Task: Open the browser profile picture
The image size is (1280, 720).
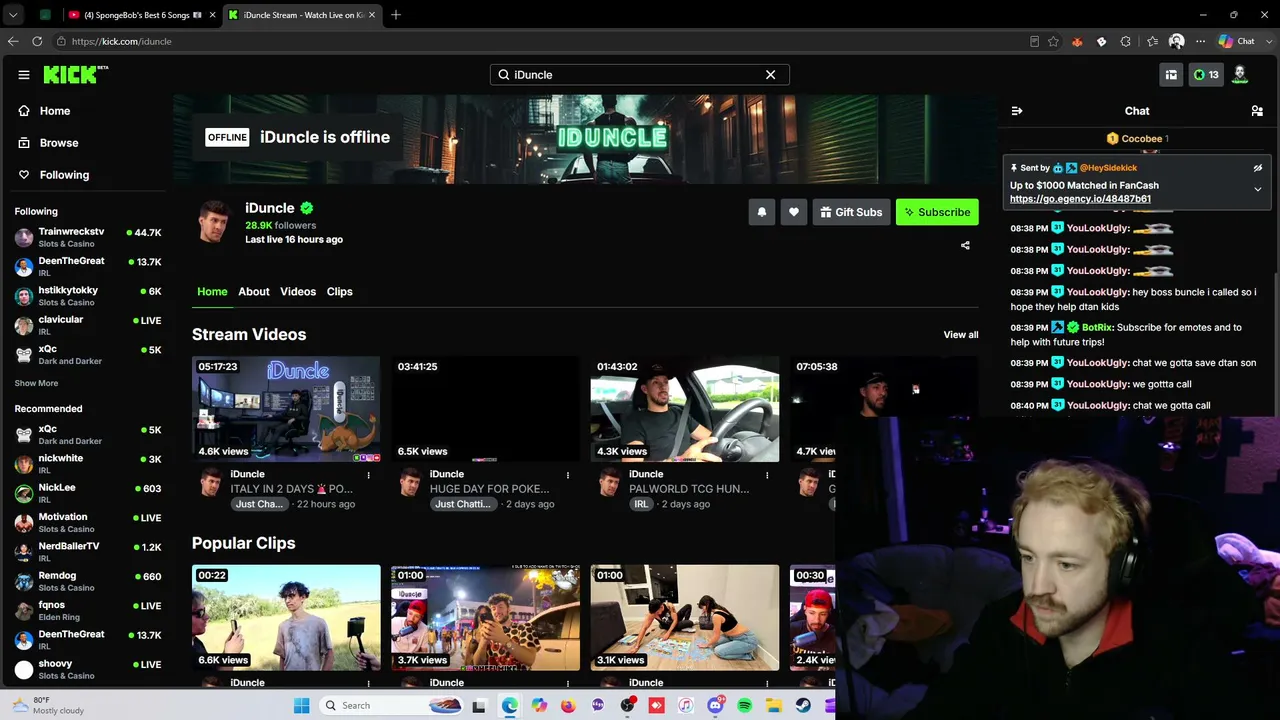Action: [x=1176, y=41]
